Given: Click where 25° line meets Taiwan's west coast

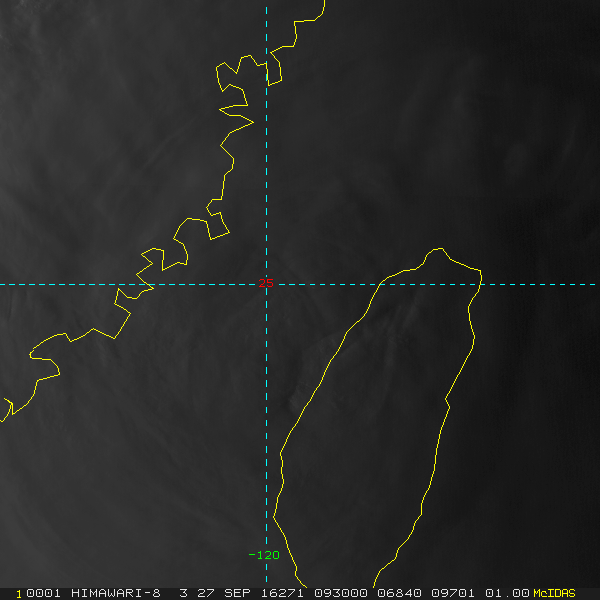Looking at the screenshot, I should coord(381,284).
